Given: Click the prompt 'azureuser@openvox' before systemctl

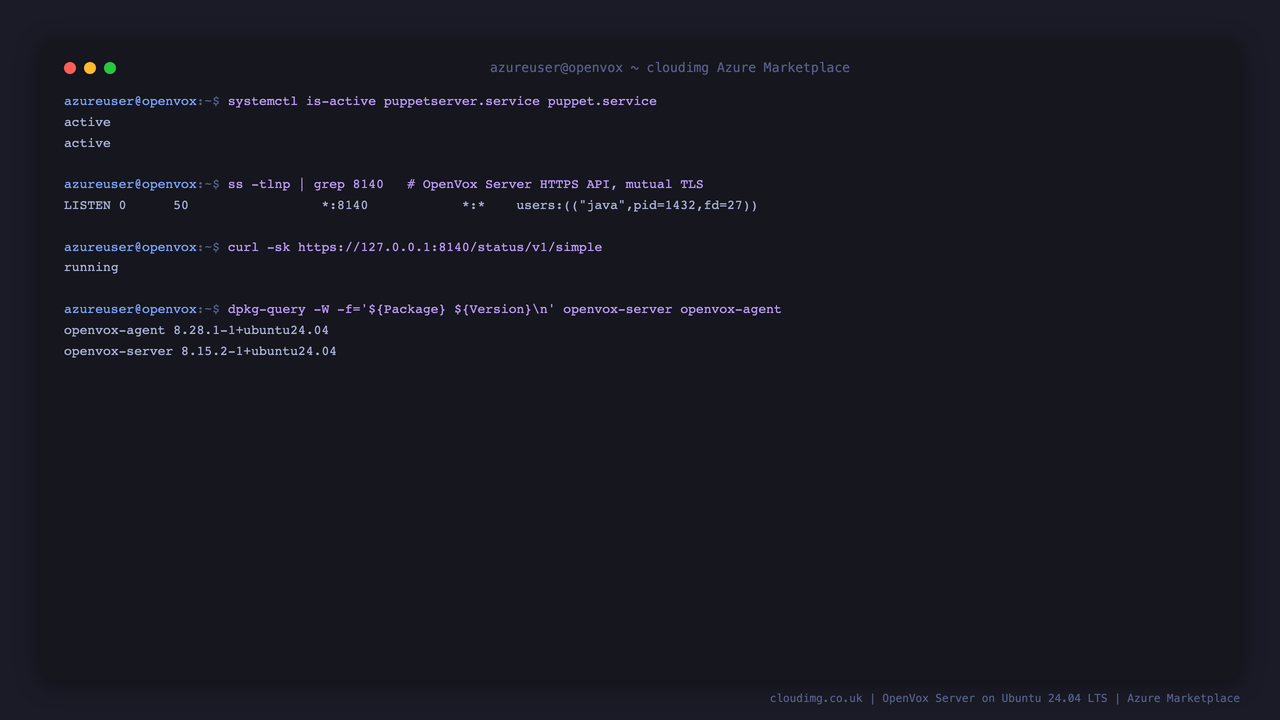Looking at the screenshot, I should 130,101.
